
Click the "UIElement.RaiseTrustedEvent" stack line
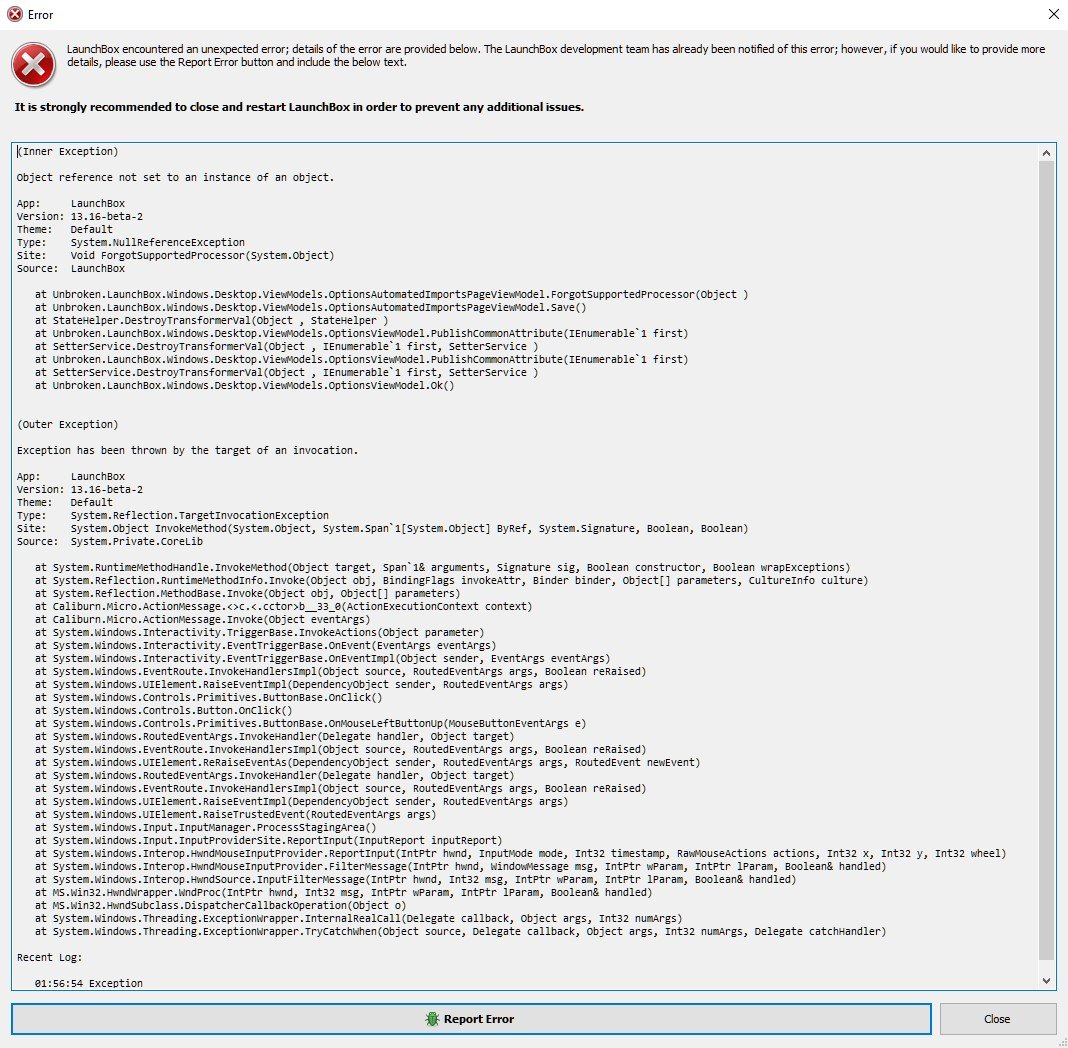[x=235, y=814]
